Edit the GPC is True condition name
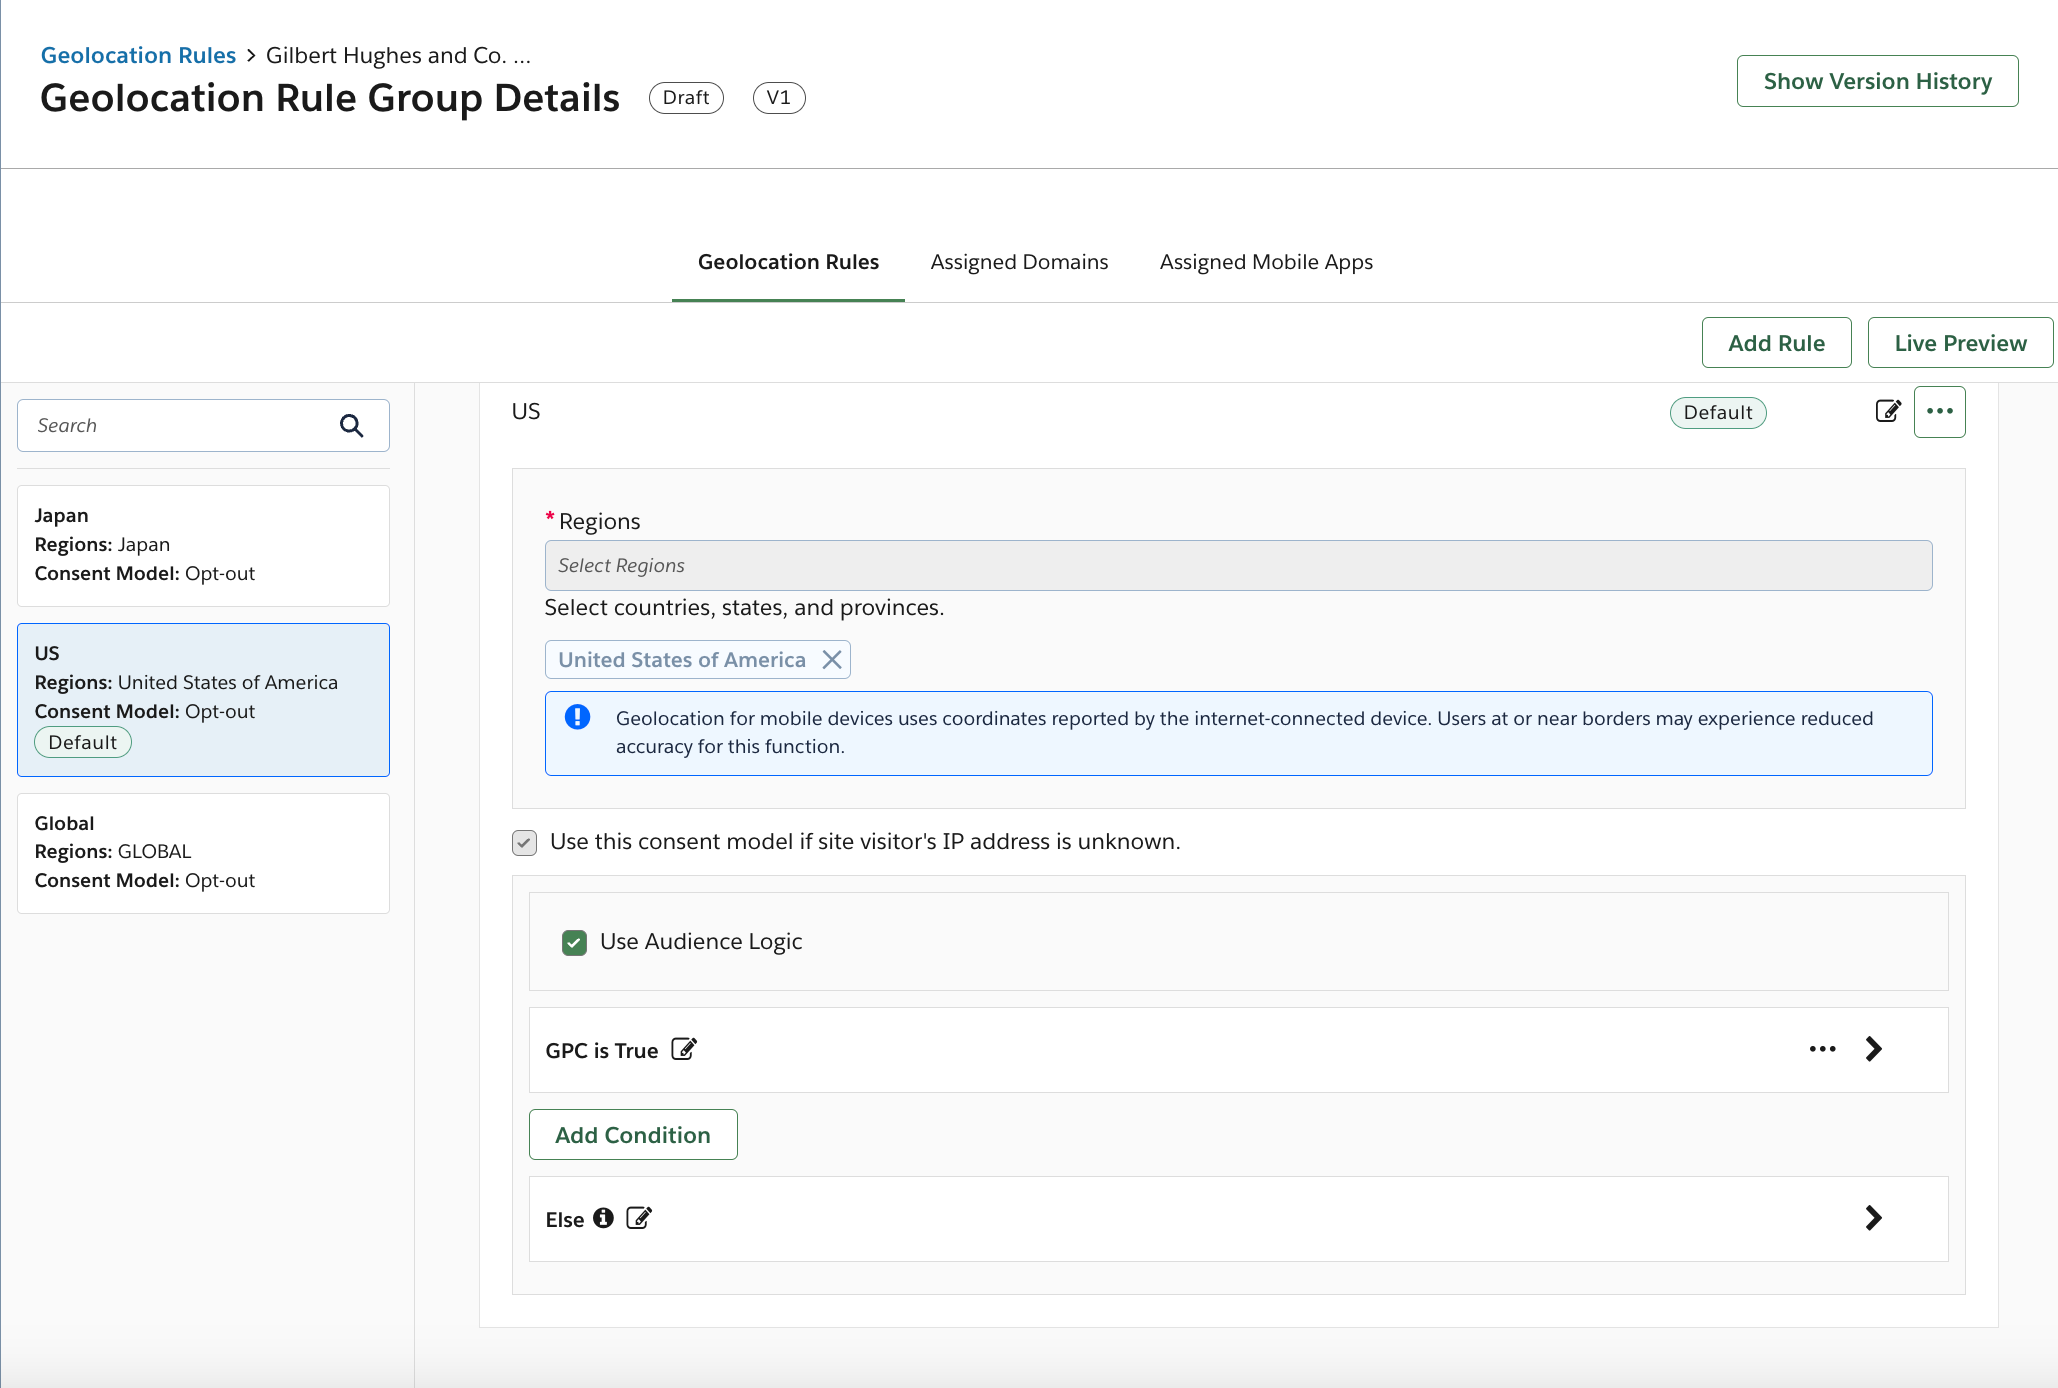The width and height of the screenshot is (2058, 1388). [684, 1049]
